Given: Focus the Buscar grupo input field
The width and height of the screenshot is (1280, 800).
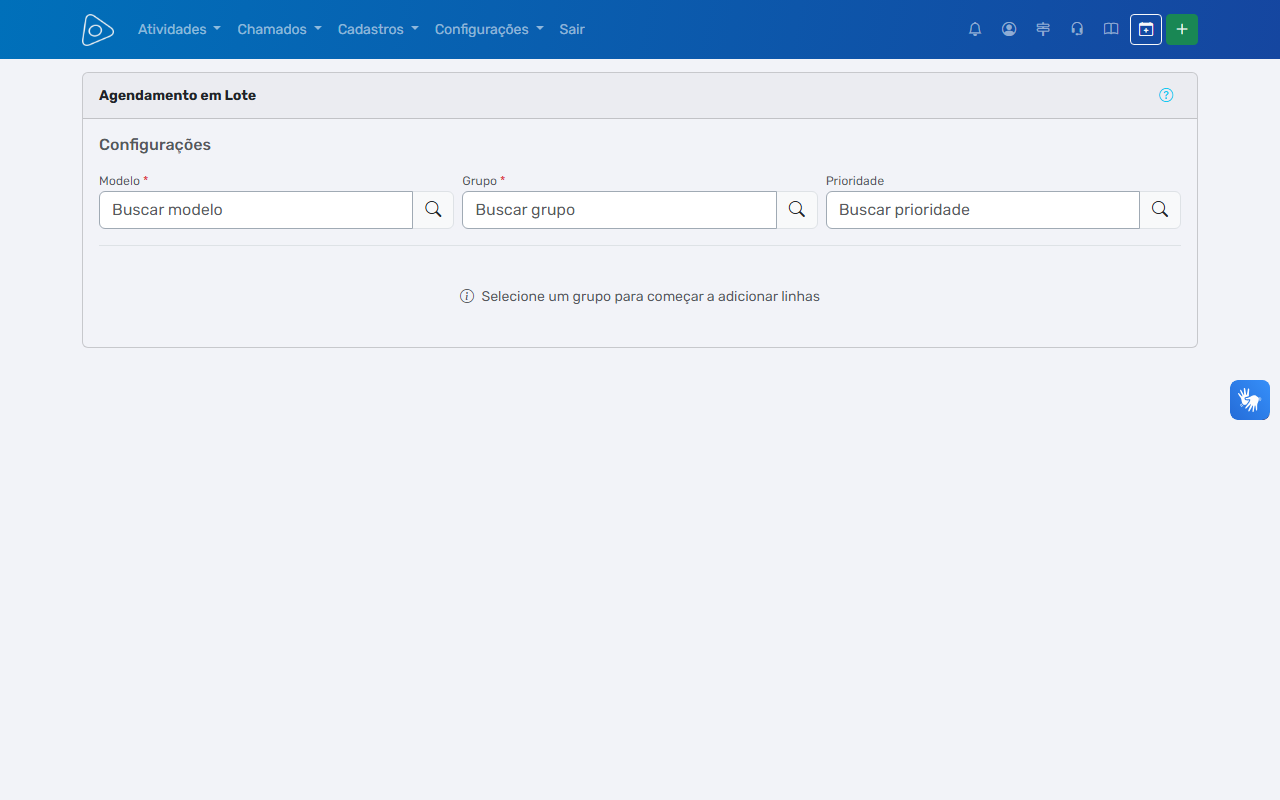Looking at the screenshot, I should click(x=619, y=210).
